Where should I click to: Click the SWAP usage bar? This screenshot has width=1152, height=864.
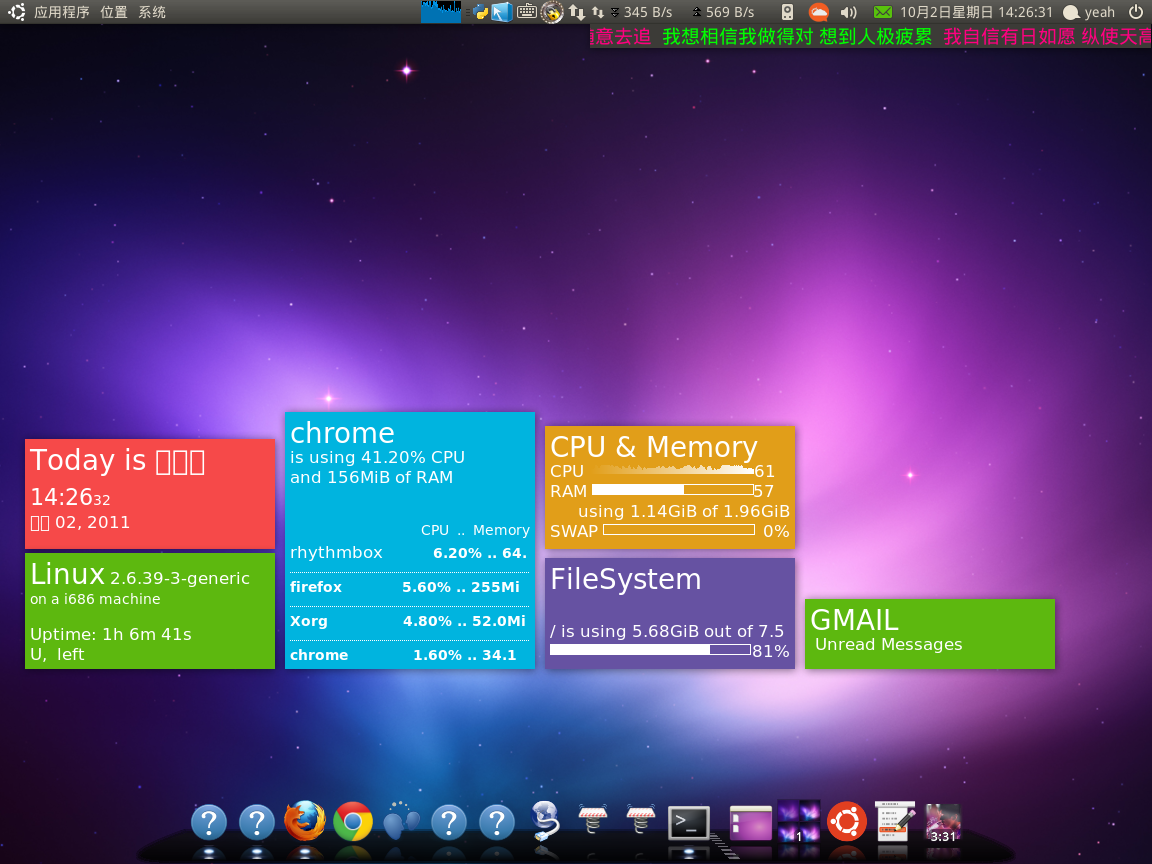[679, 530]
